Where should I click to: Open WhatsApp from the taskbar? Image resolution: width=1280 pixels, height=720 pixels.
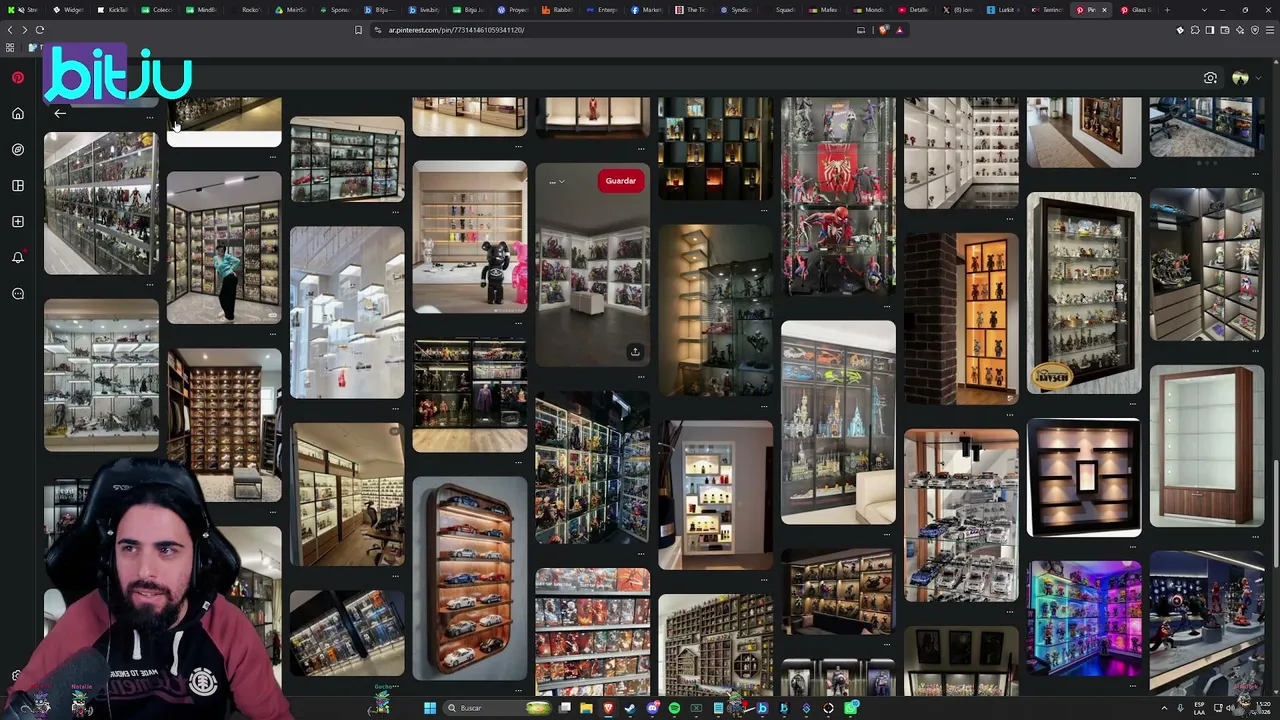[x=851, y=708]
